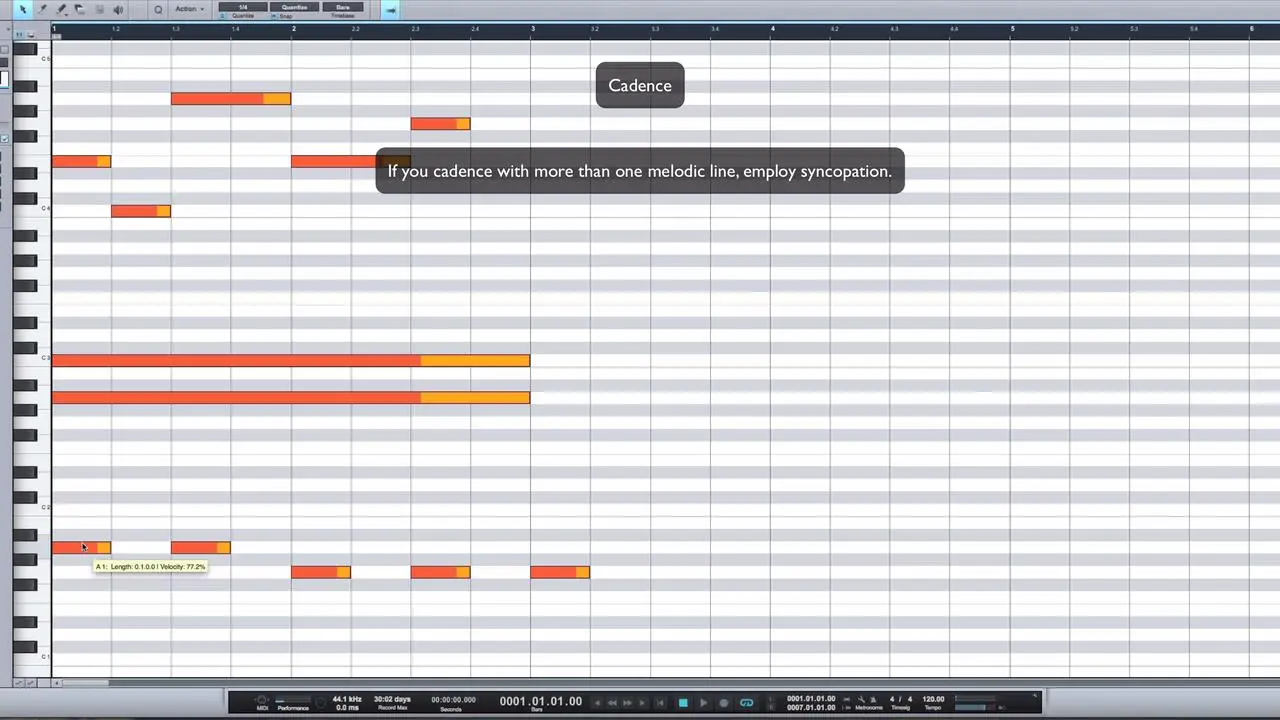Select the Paint (pencil) tool
This screenshot has height=720, width=1280.
(x=61, y=9)
